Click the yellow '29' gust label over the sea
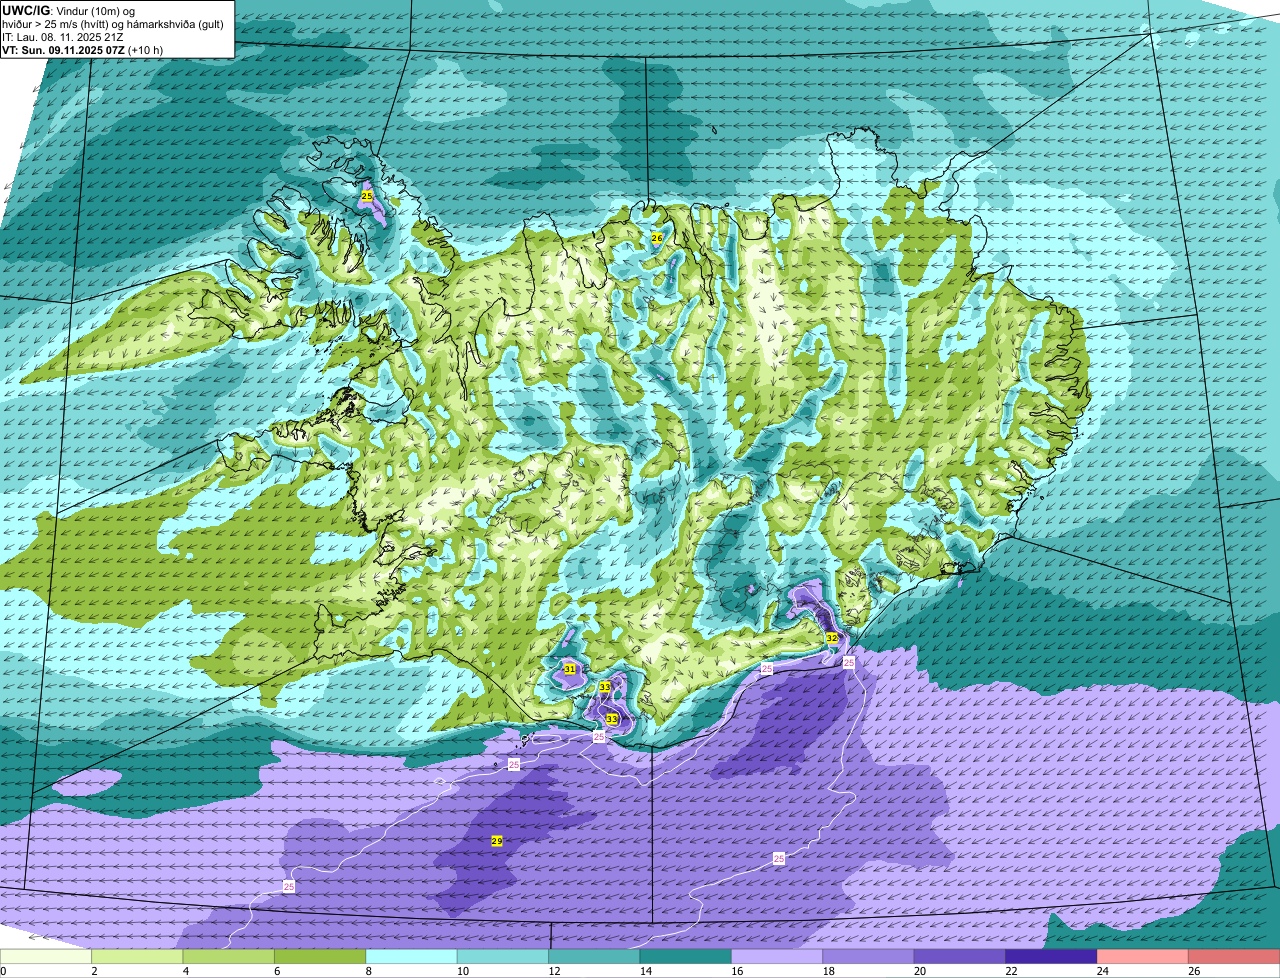 pos(497,841)
